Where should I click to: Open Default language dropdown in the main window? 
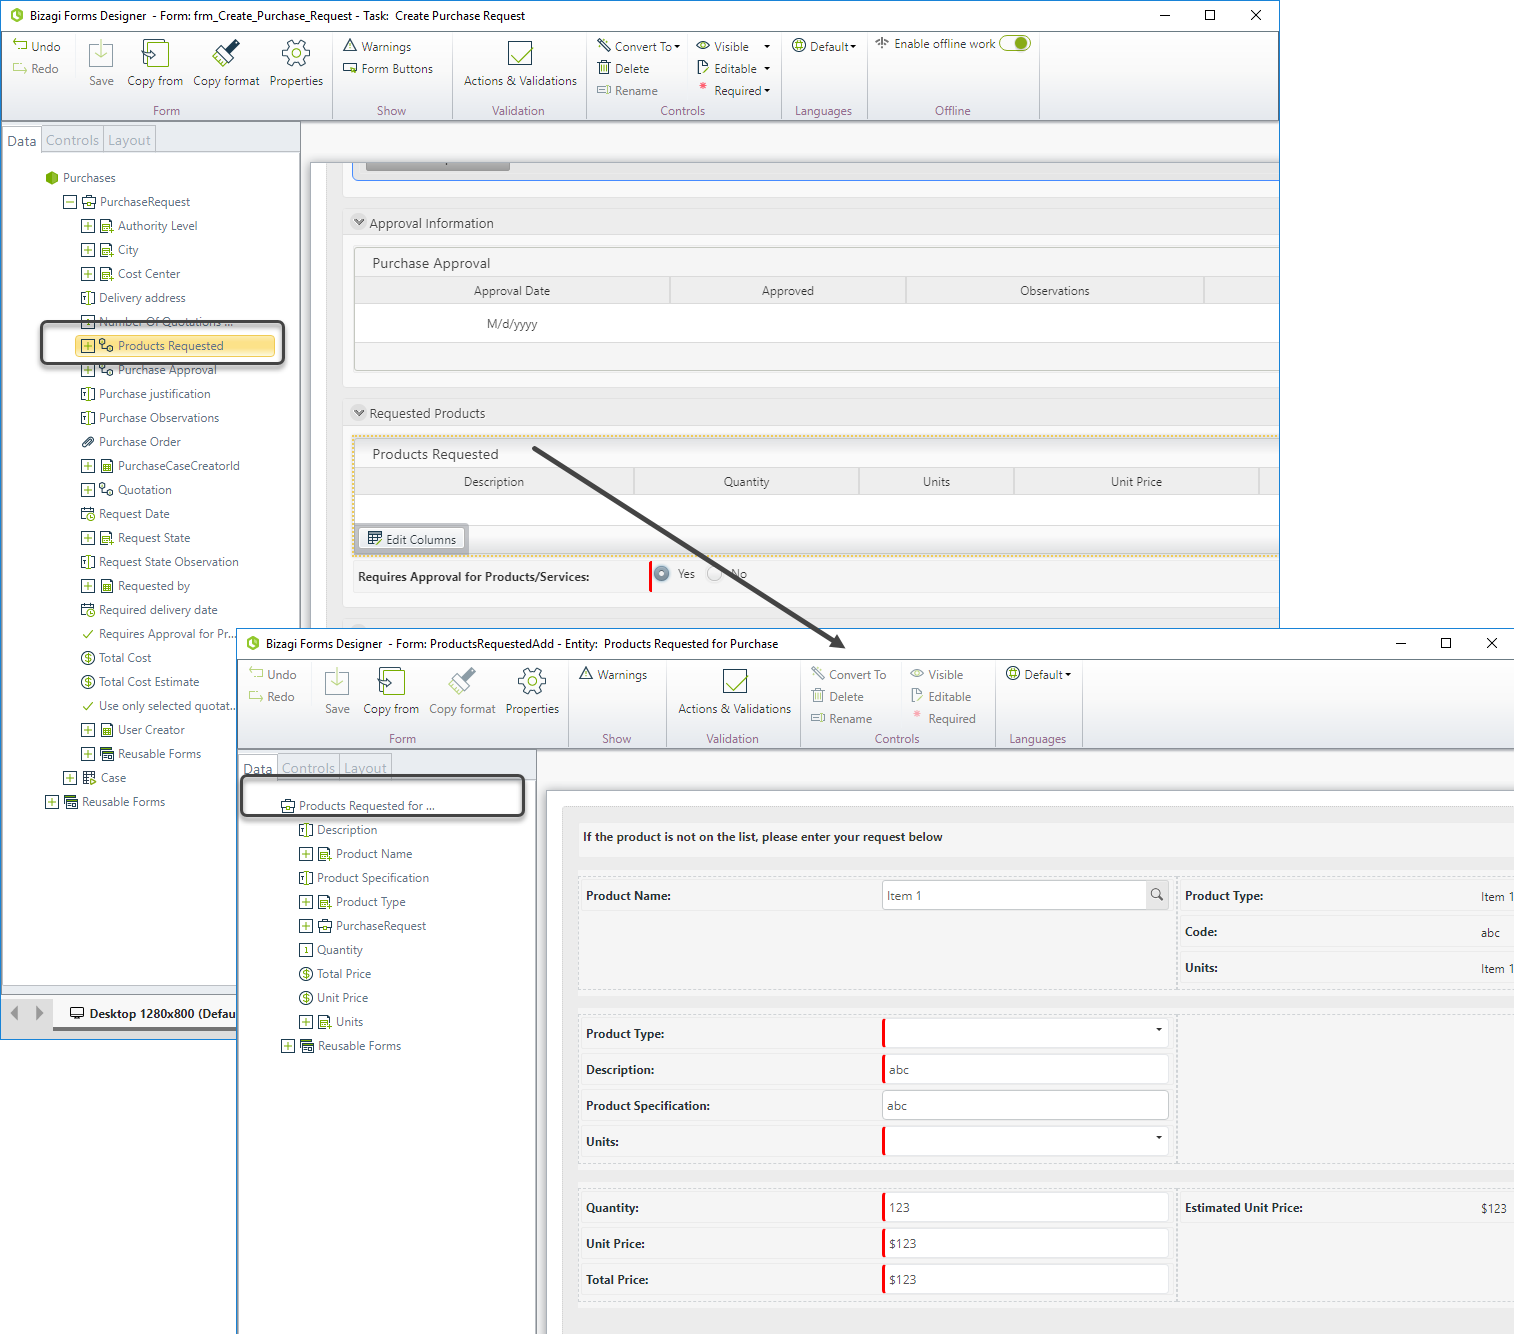tap(824, 47)
